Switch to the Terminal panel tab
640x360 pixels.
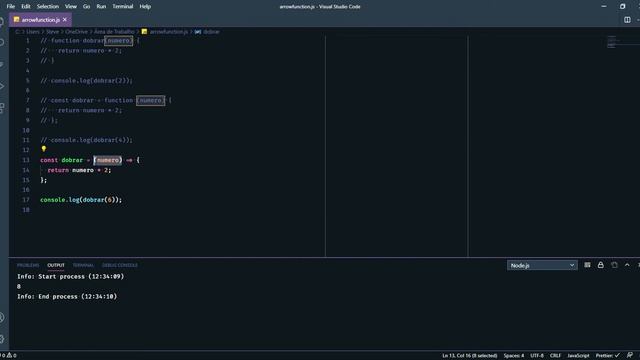[x=83, y=265]
